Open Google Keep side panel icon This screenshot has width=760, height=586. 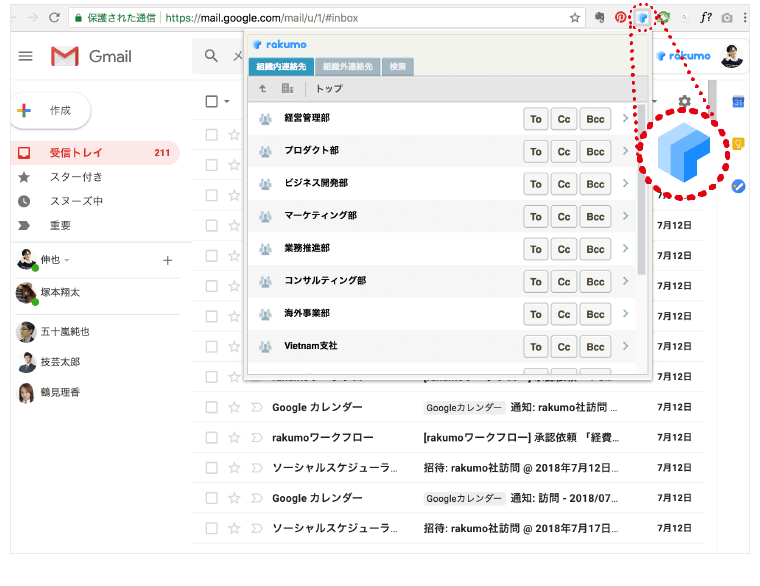(x=738, y=144)
